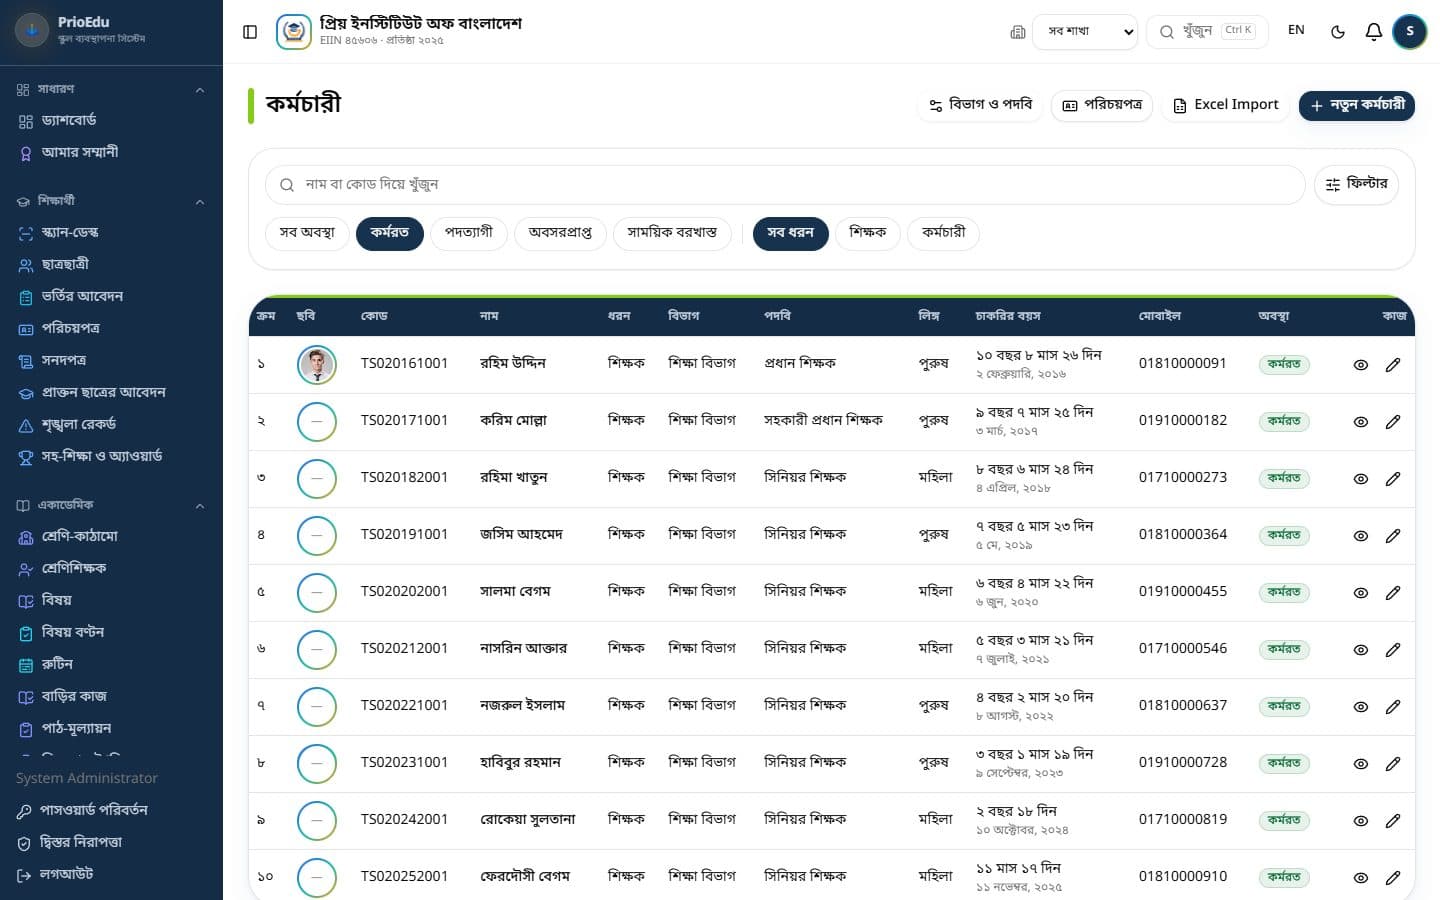1440x900 pixels.
Task: Open the ফিল্টার options panel
Action: [1356, 184]
